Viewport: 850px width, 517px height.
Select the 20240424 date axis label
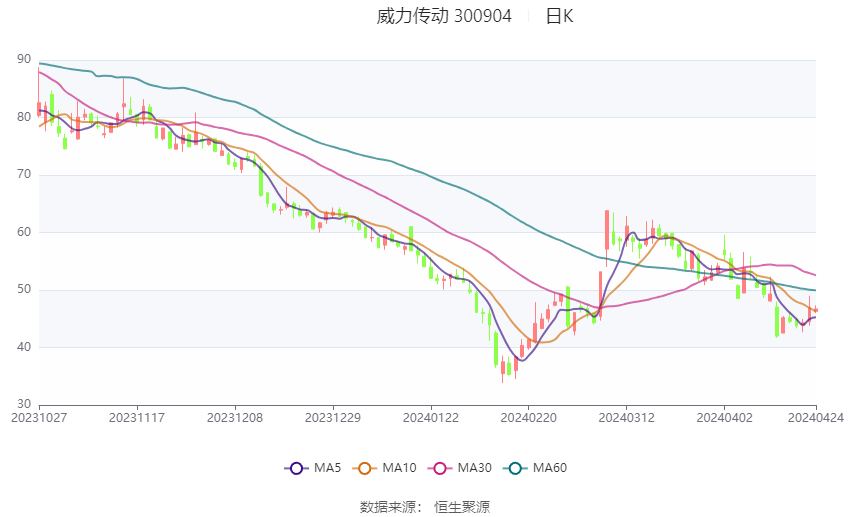point(816,418)
